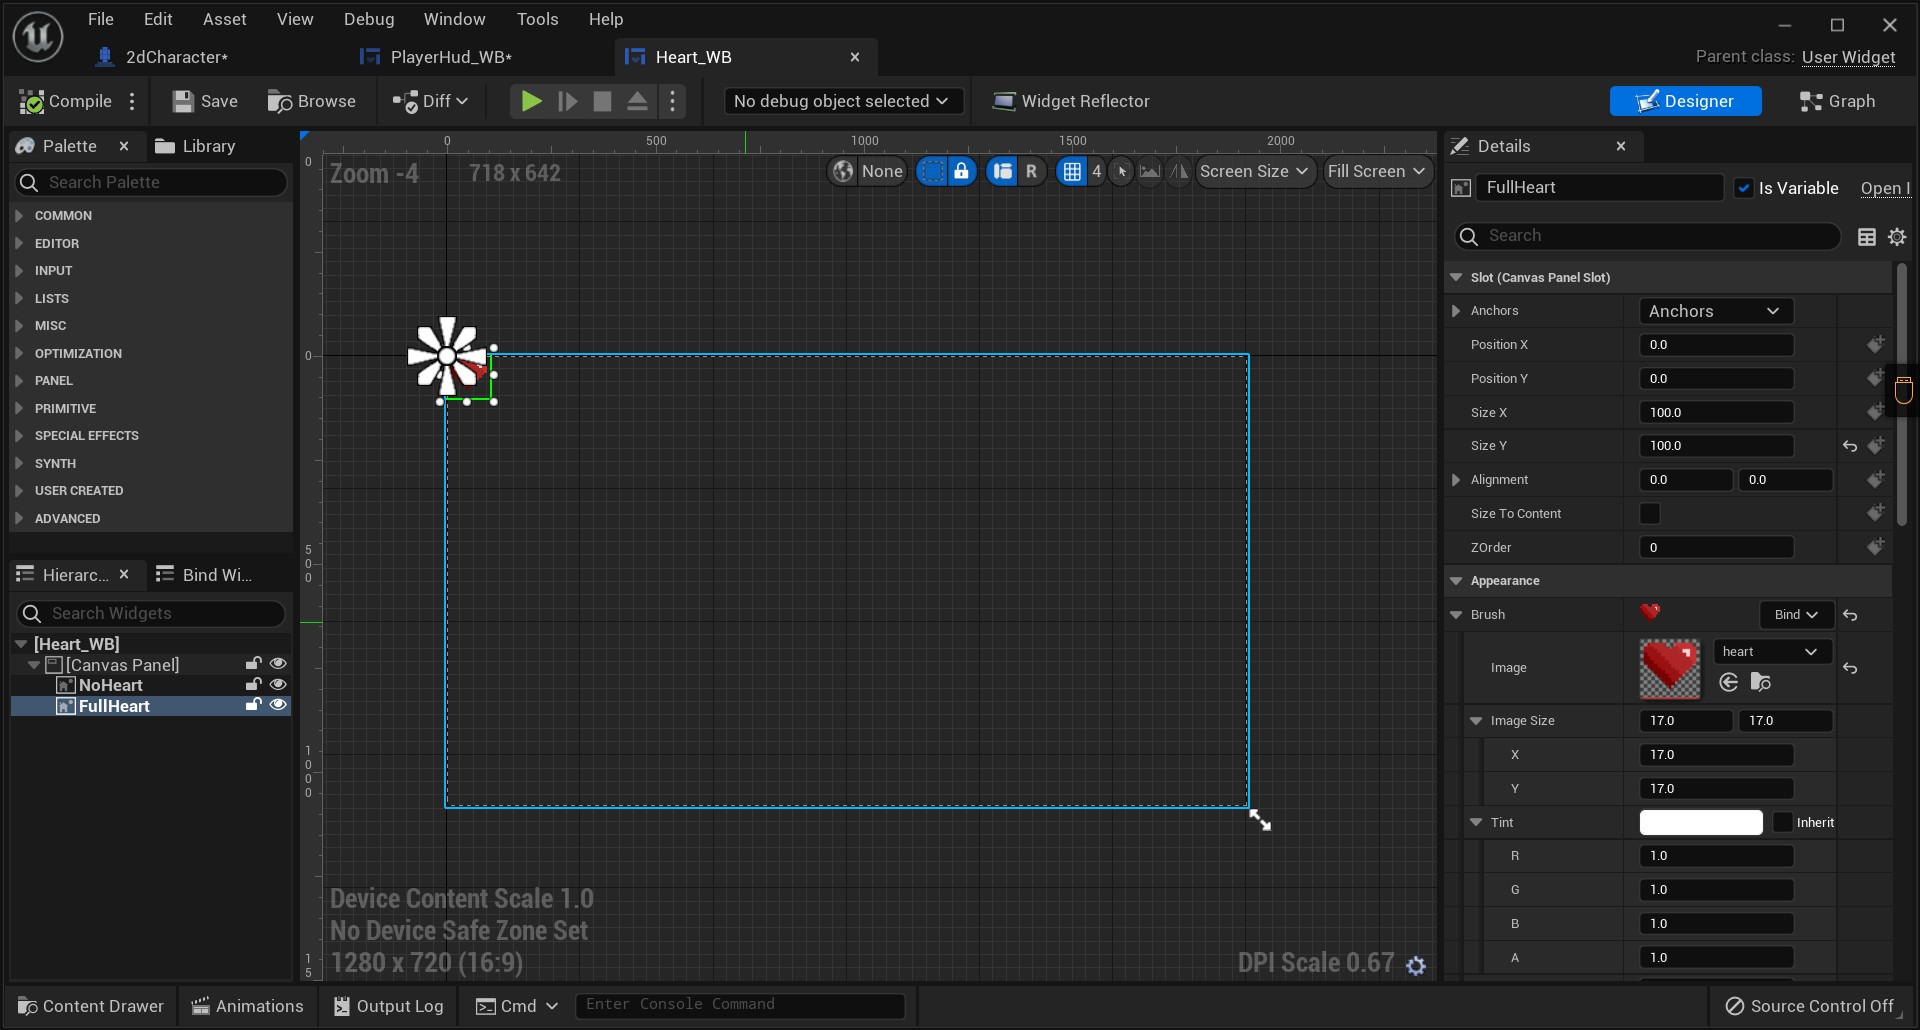Click the Compile blueprint icon
1920x1030 pixels.
click(x=32, y=102)
